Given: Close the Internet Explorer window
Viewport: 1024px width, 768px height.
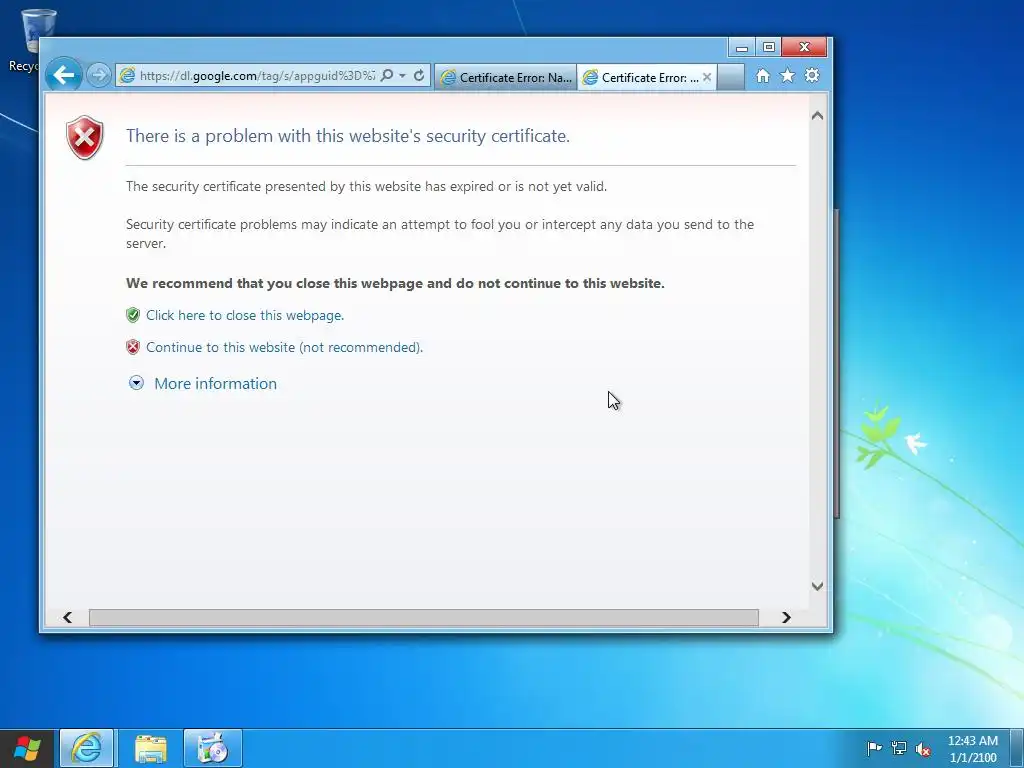Looking at the screenshot, I should 805,48.
